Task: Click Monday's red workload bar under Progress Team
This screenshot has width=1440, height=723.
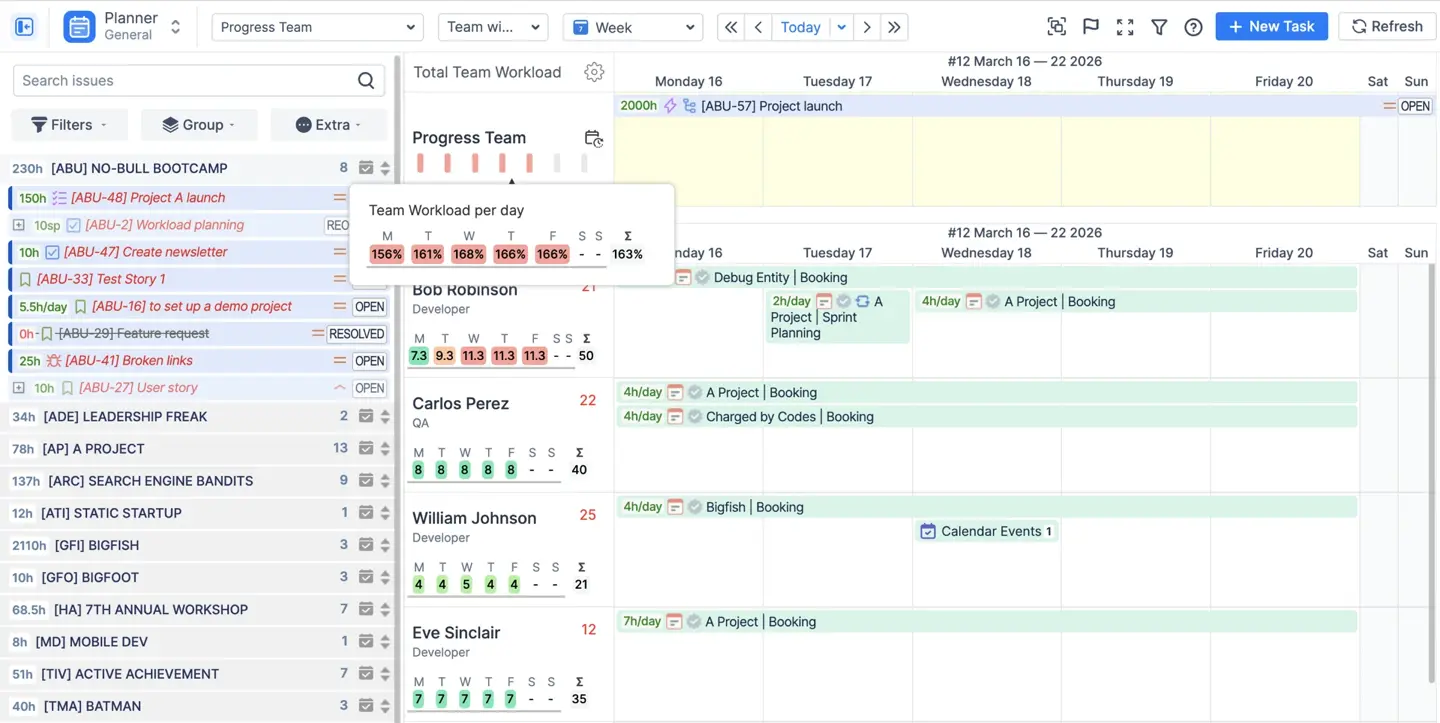Action: [x=421, y=161]
